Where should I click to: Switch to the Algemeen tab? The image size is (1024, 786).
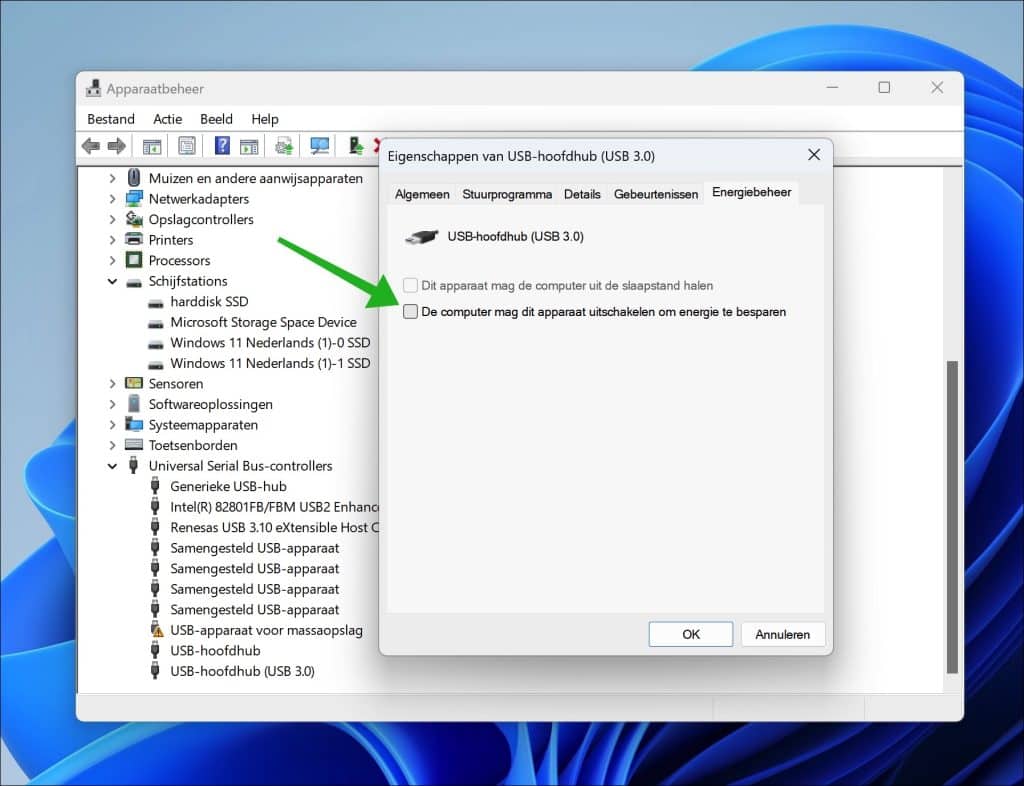click(422, 194)
